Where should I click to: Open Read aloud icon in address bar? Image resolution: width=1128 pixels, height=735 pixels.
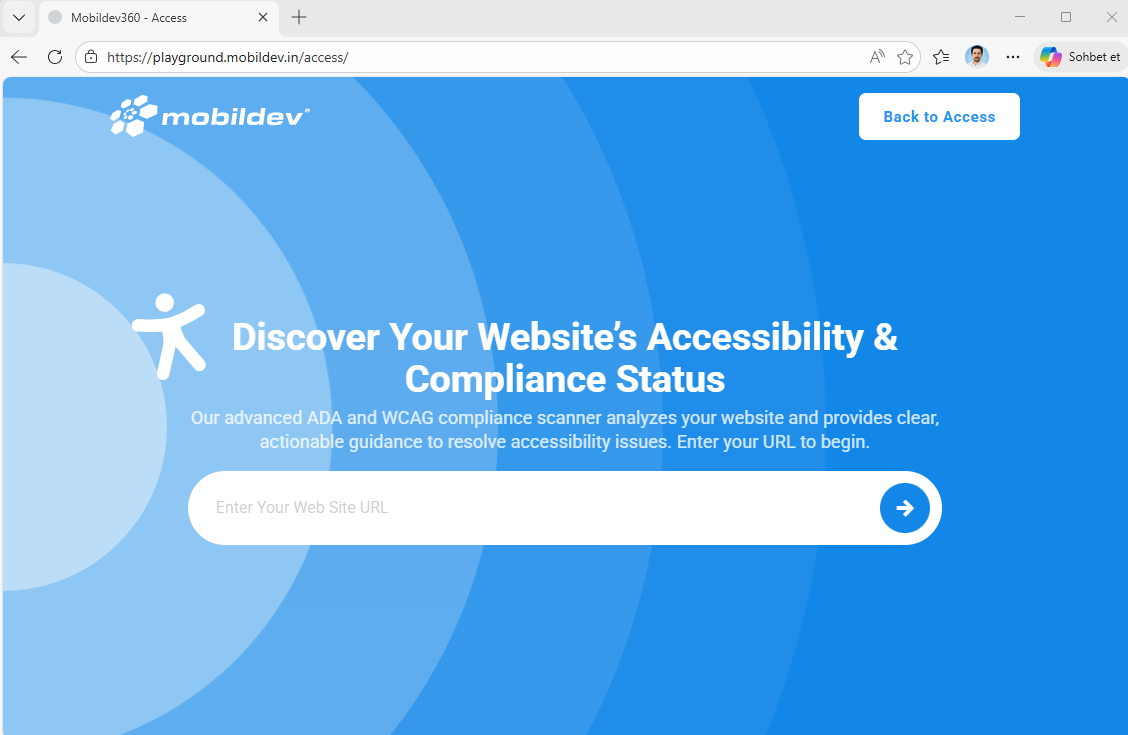click(876, 57)
